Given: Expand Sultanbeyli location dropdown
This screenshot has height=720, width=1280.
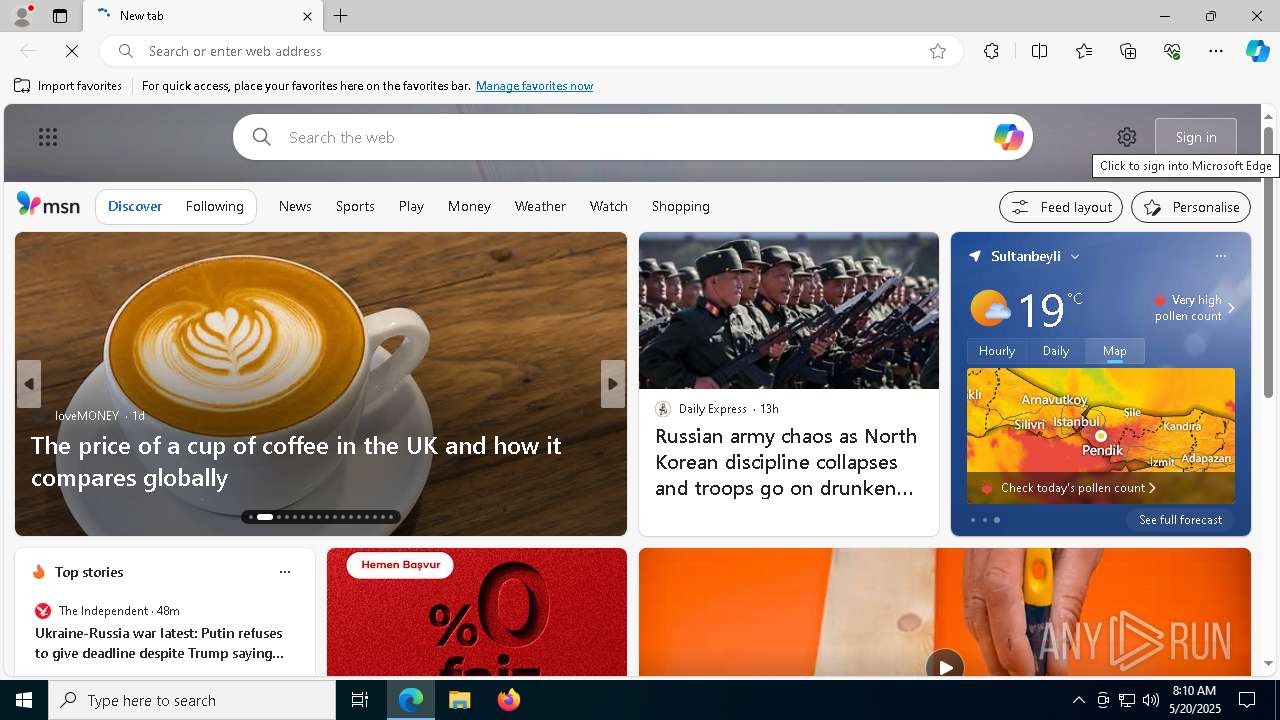Looking at the screenshot, I should tap(1075, 257).
